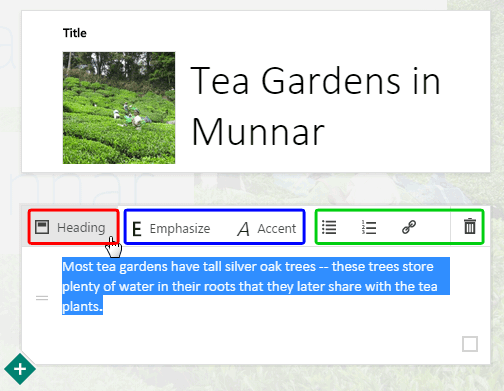Apply Accent style via its label
The image size is (504, 391).
click(x=277, y=229)
